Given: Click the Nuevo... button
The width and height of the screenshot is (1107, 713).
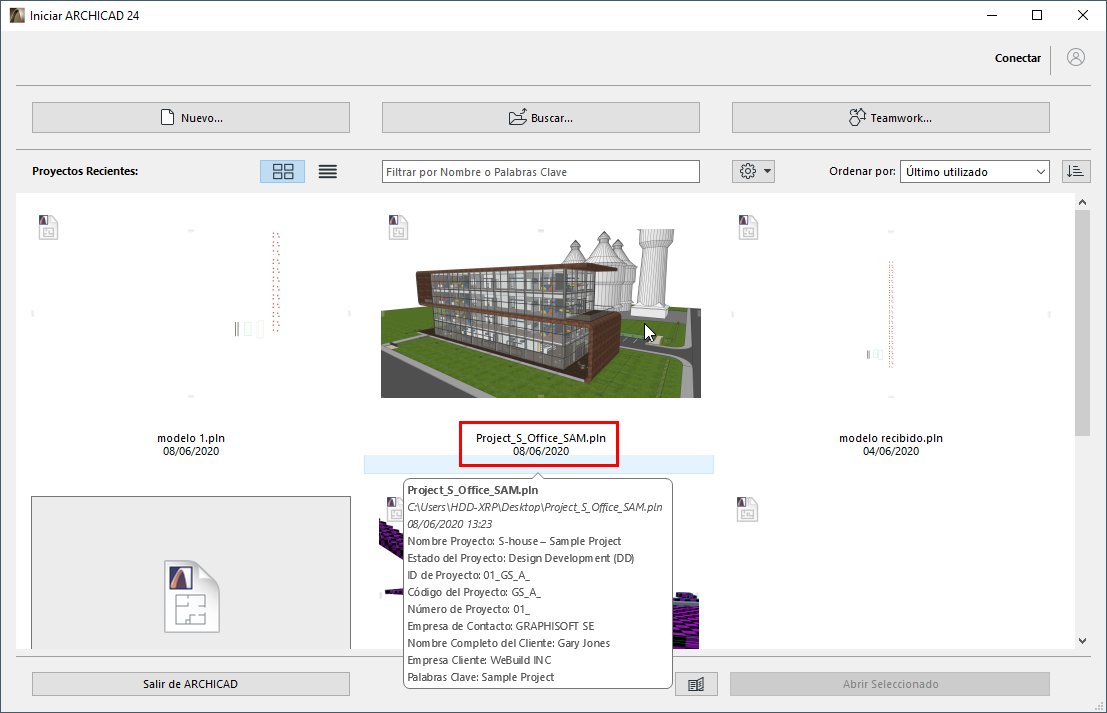Looking at the screenshot, I should pos(191,118).
